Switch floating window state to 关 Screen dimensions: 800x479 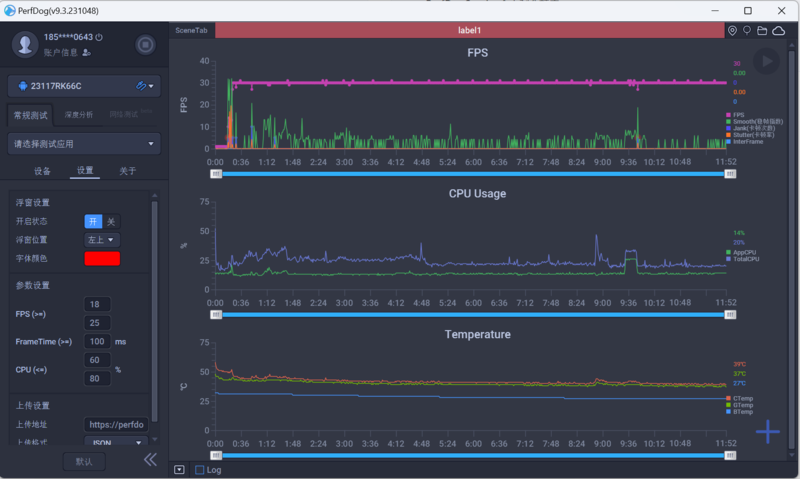(x=111, y=221)
